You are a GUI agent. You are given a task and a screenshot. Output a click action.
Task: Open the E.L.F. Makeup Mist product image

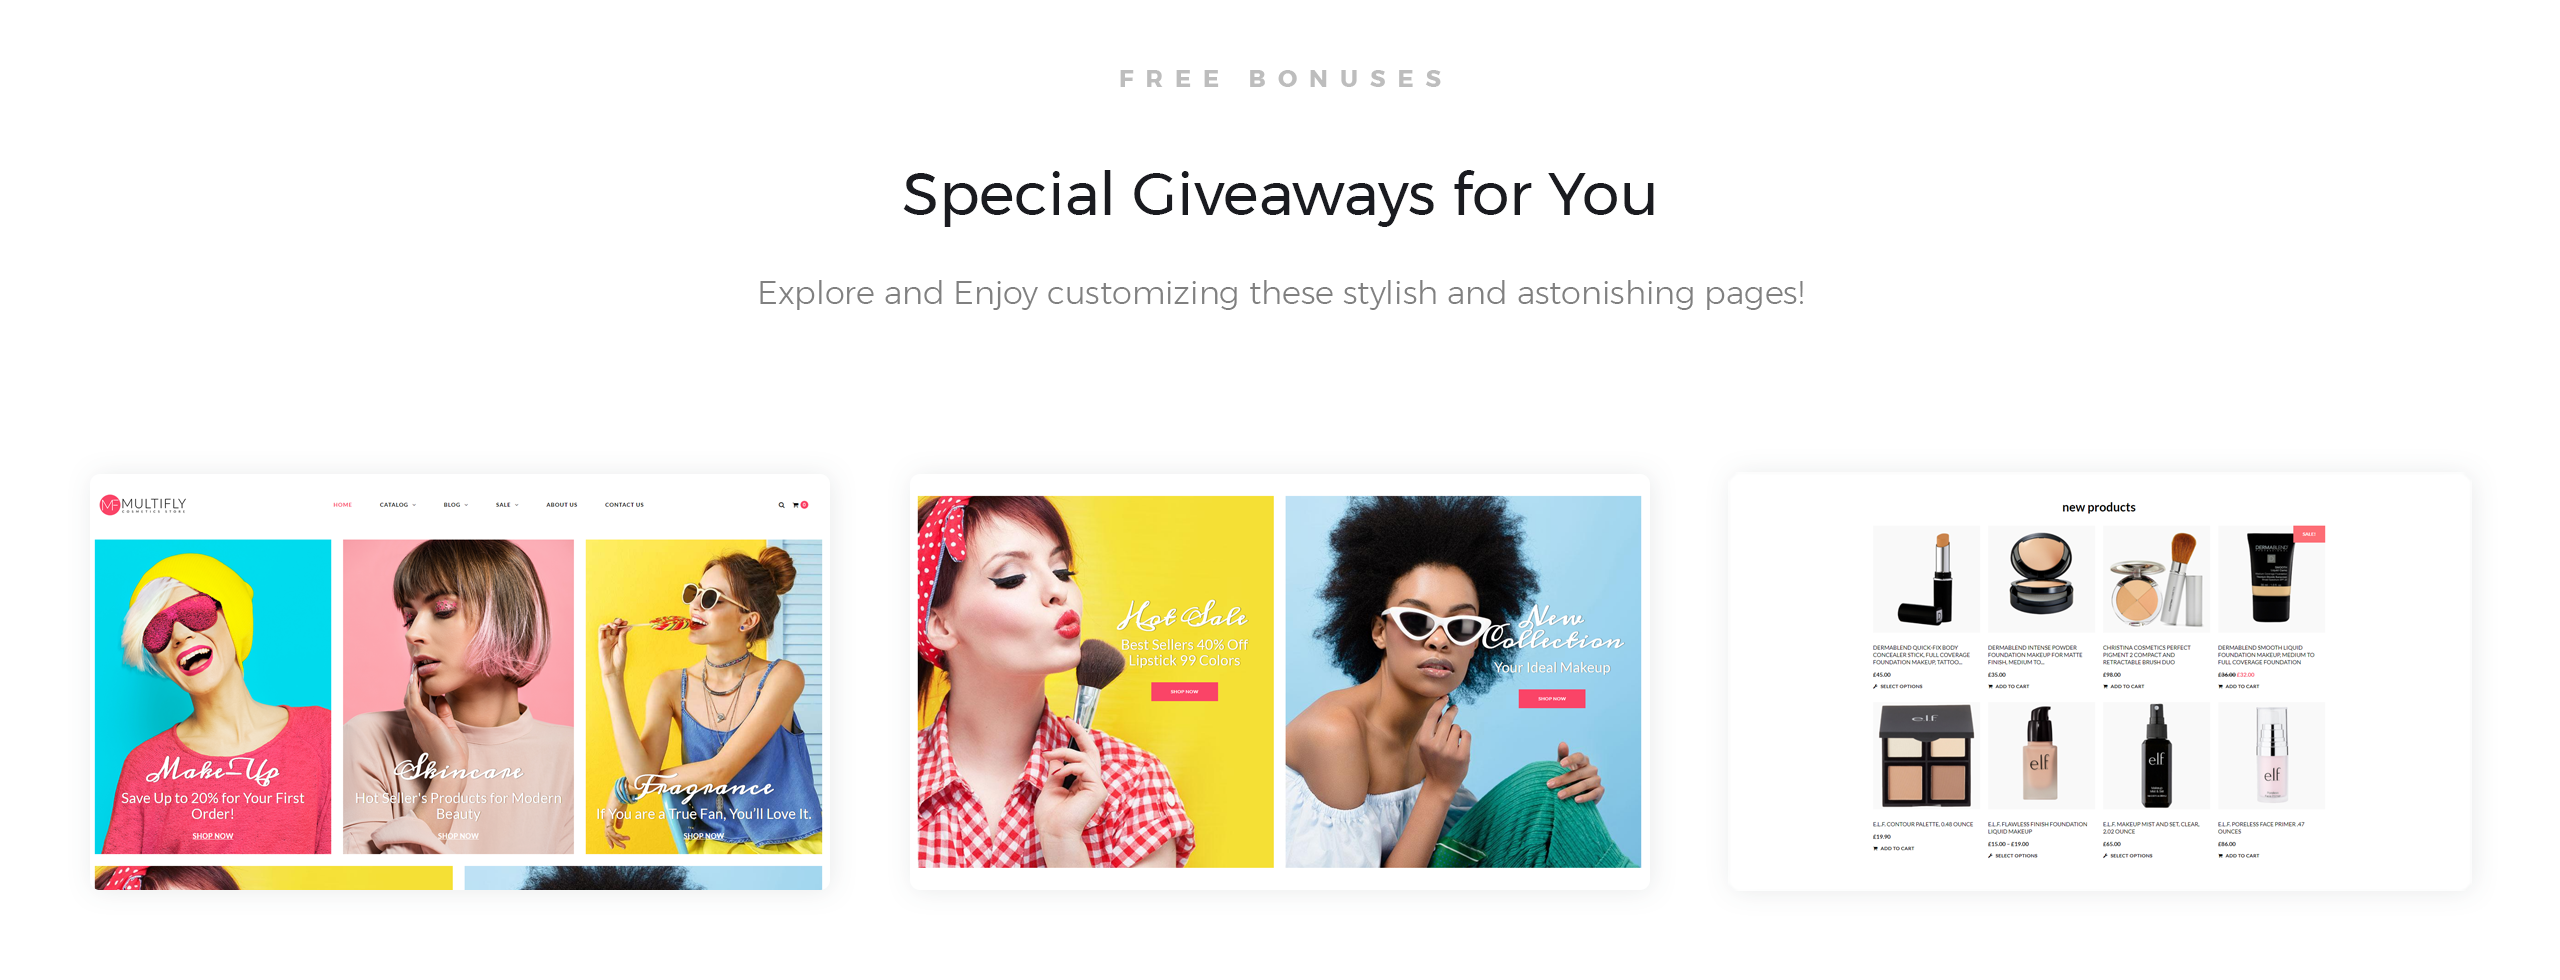2156,756
